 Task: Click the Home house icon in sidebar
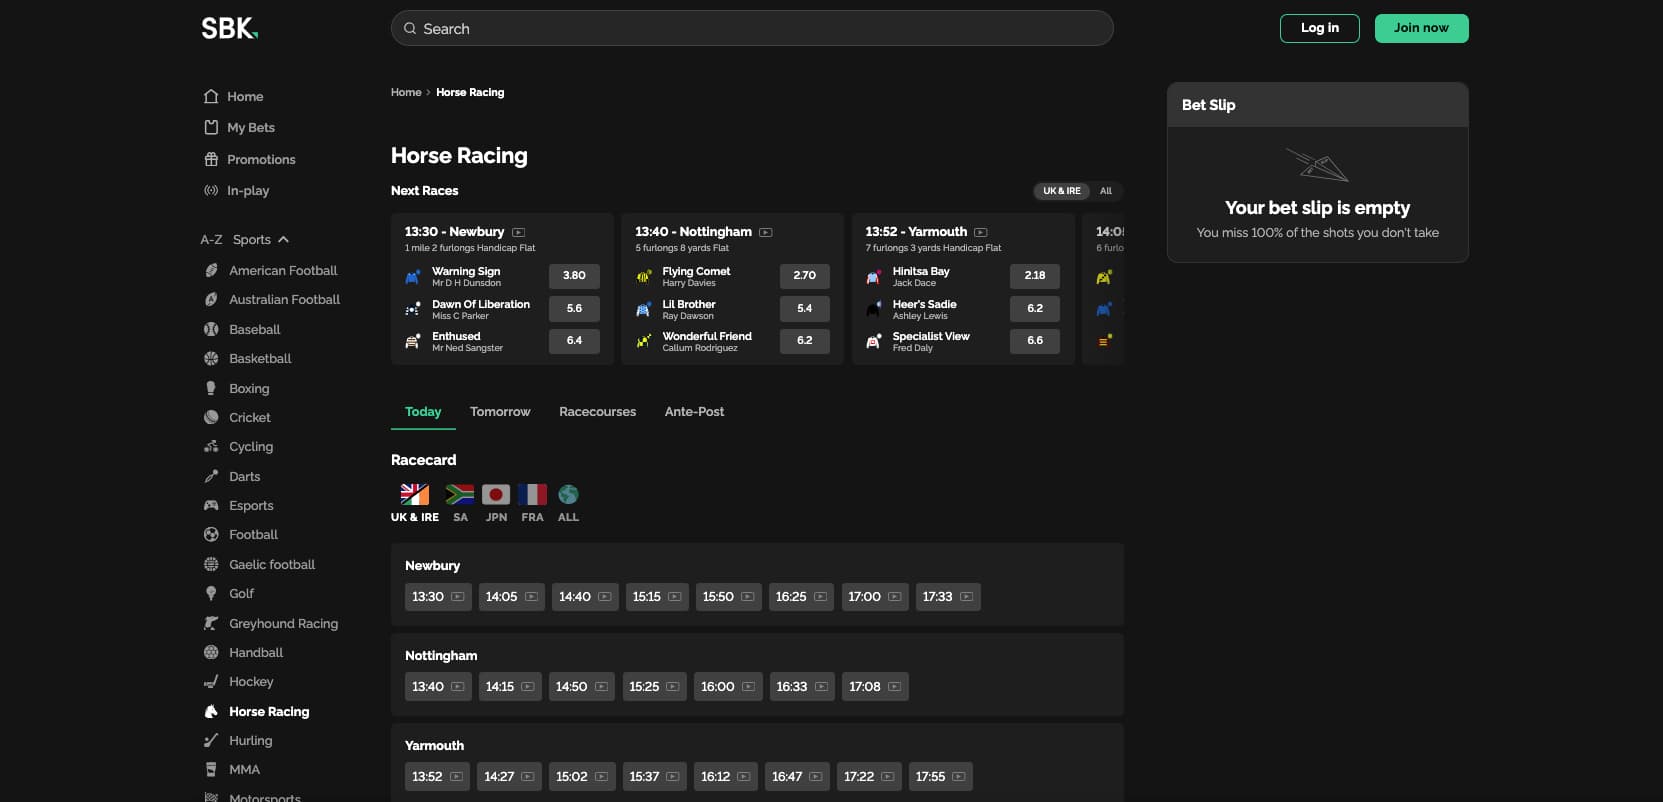click(211, 97)
